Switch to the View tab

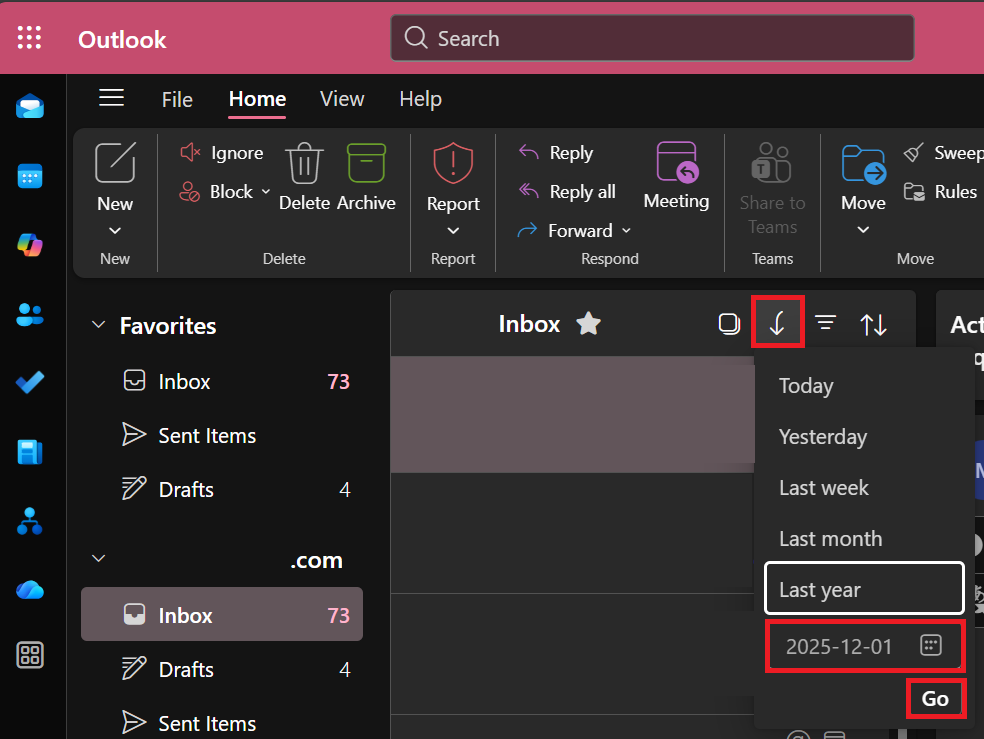click(342, 99)
